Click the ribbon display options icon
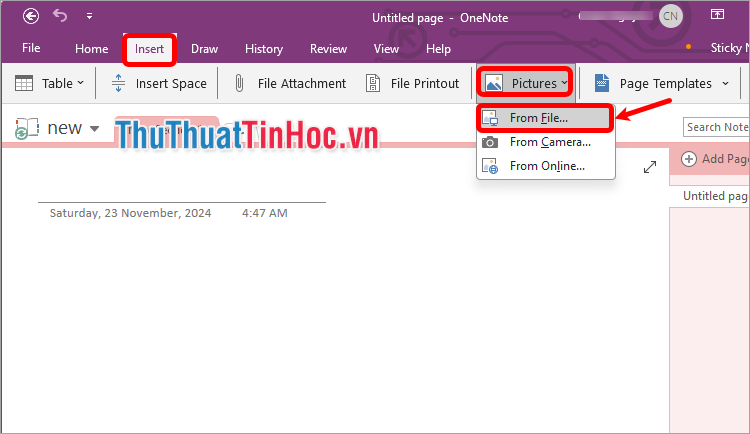 (717, 15)
